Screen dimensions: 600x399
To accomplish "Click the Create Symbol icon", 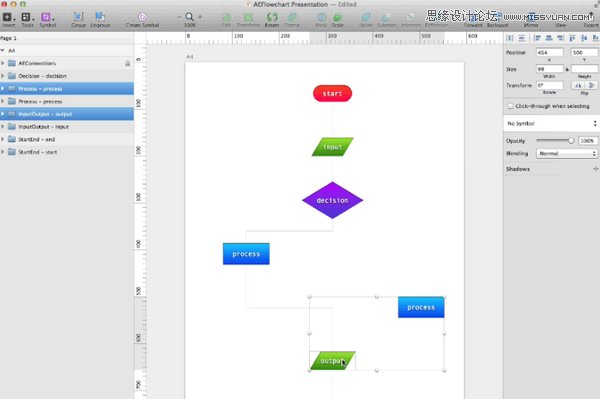I will (142, 17).
